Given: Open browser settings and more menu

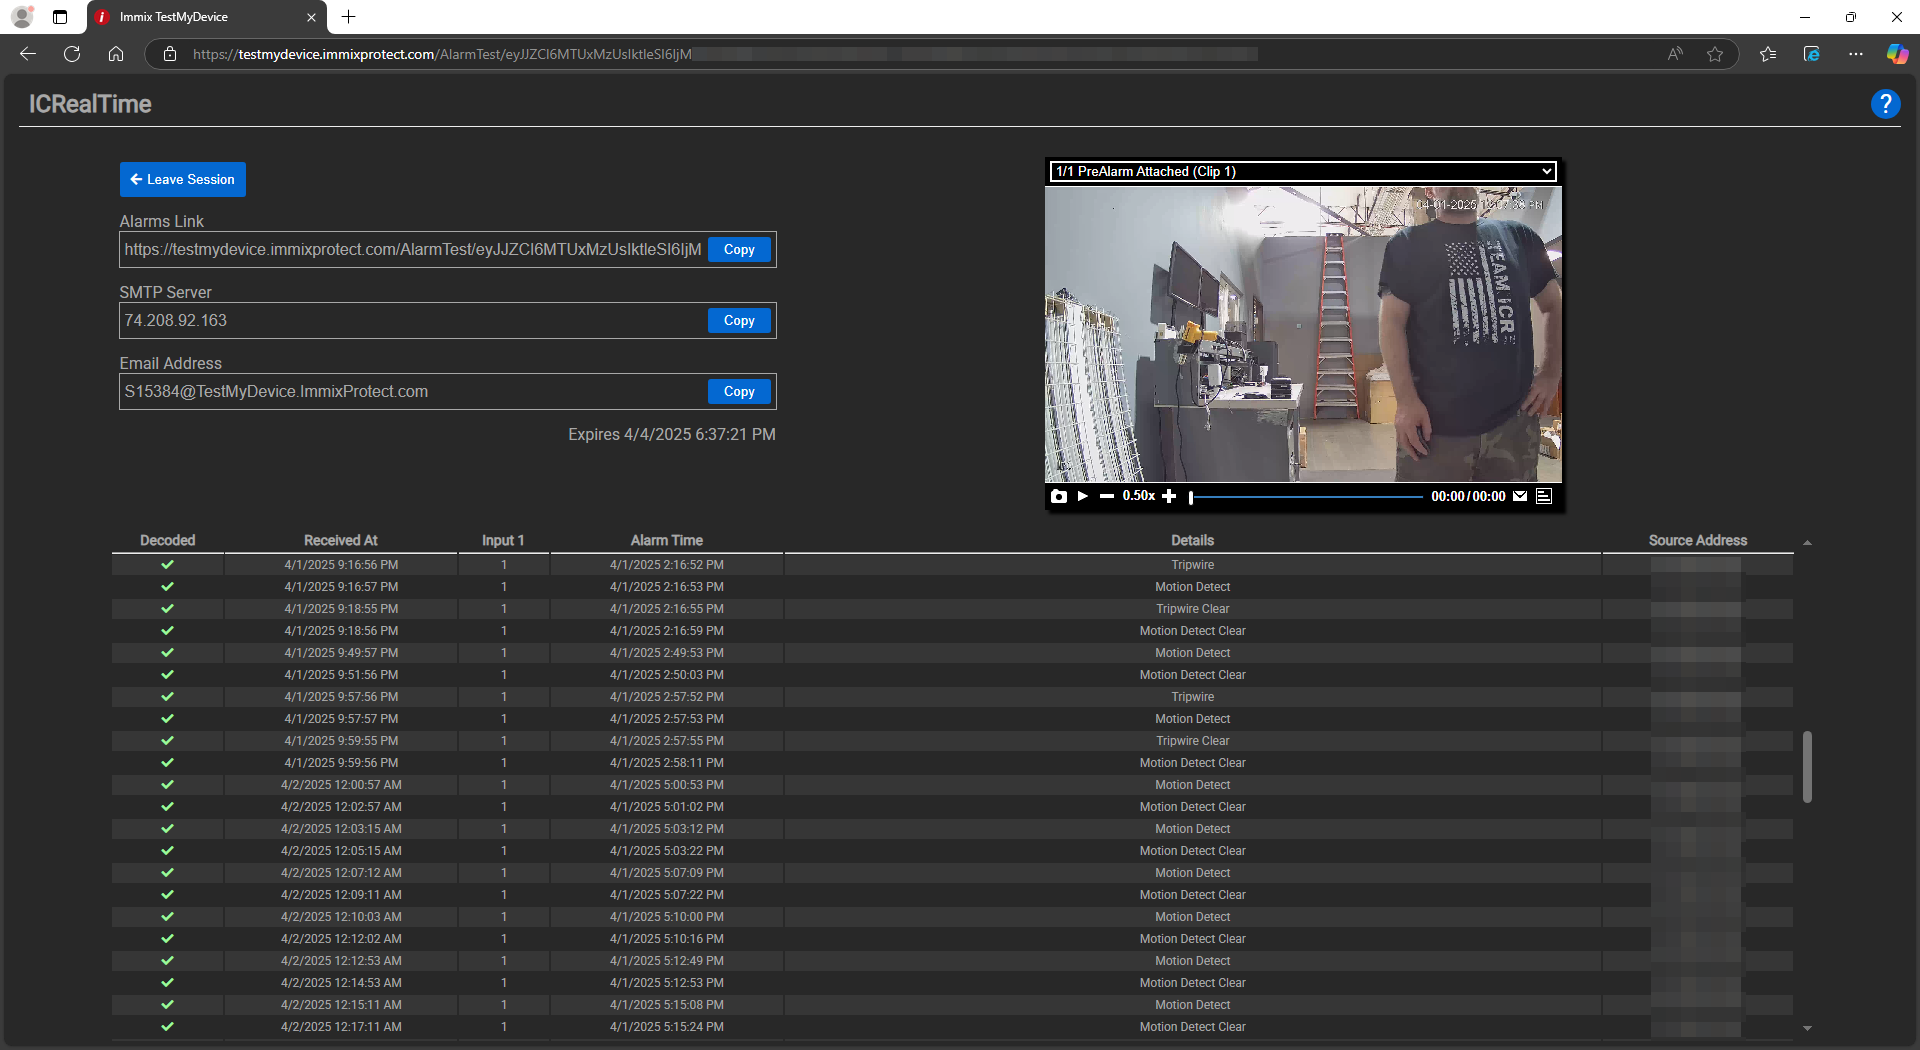Looking at the screenshot, I should point(1856,54).
